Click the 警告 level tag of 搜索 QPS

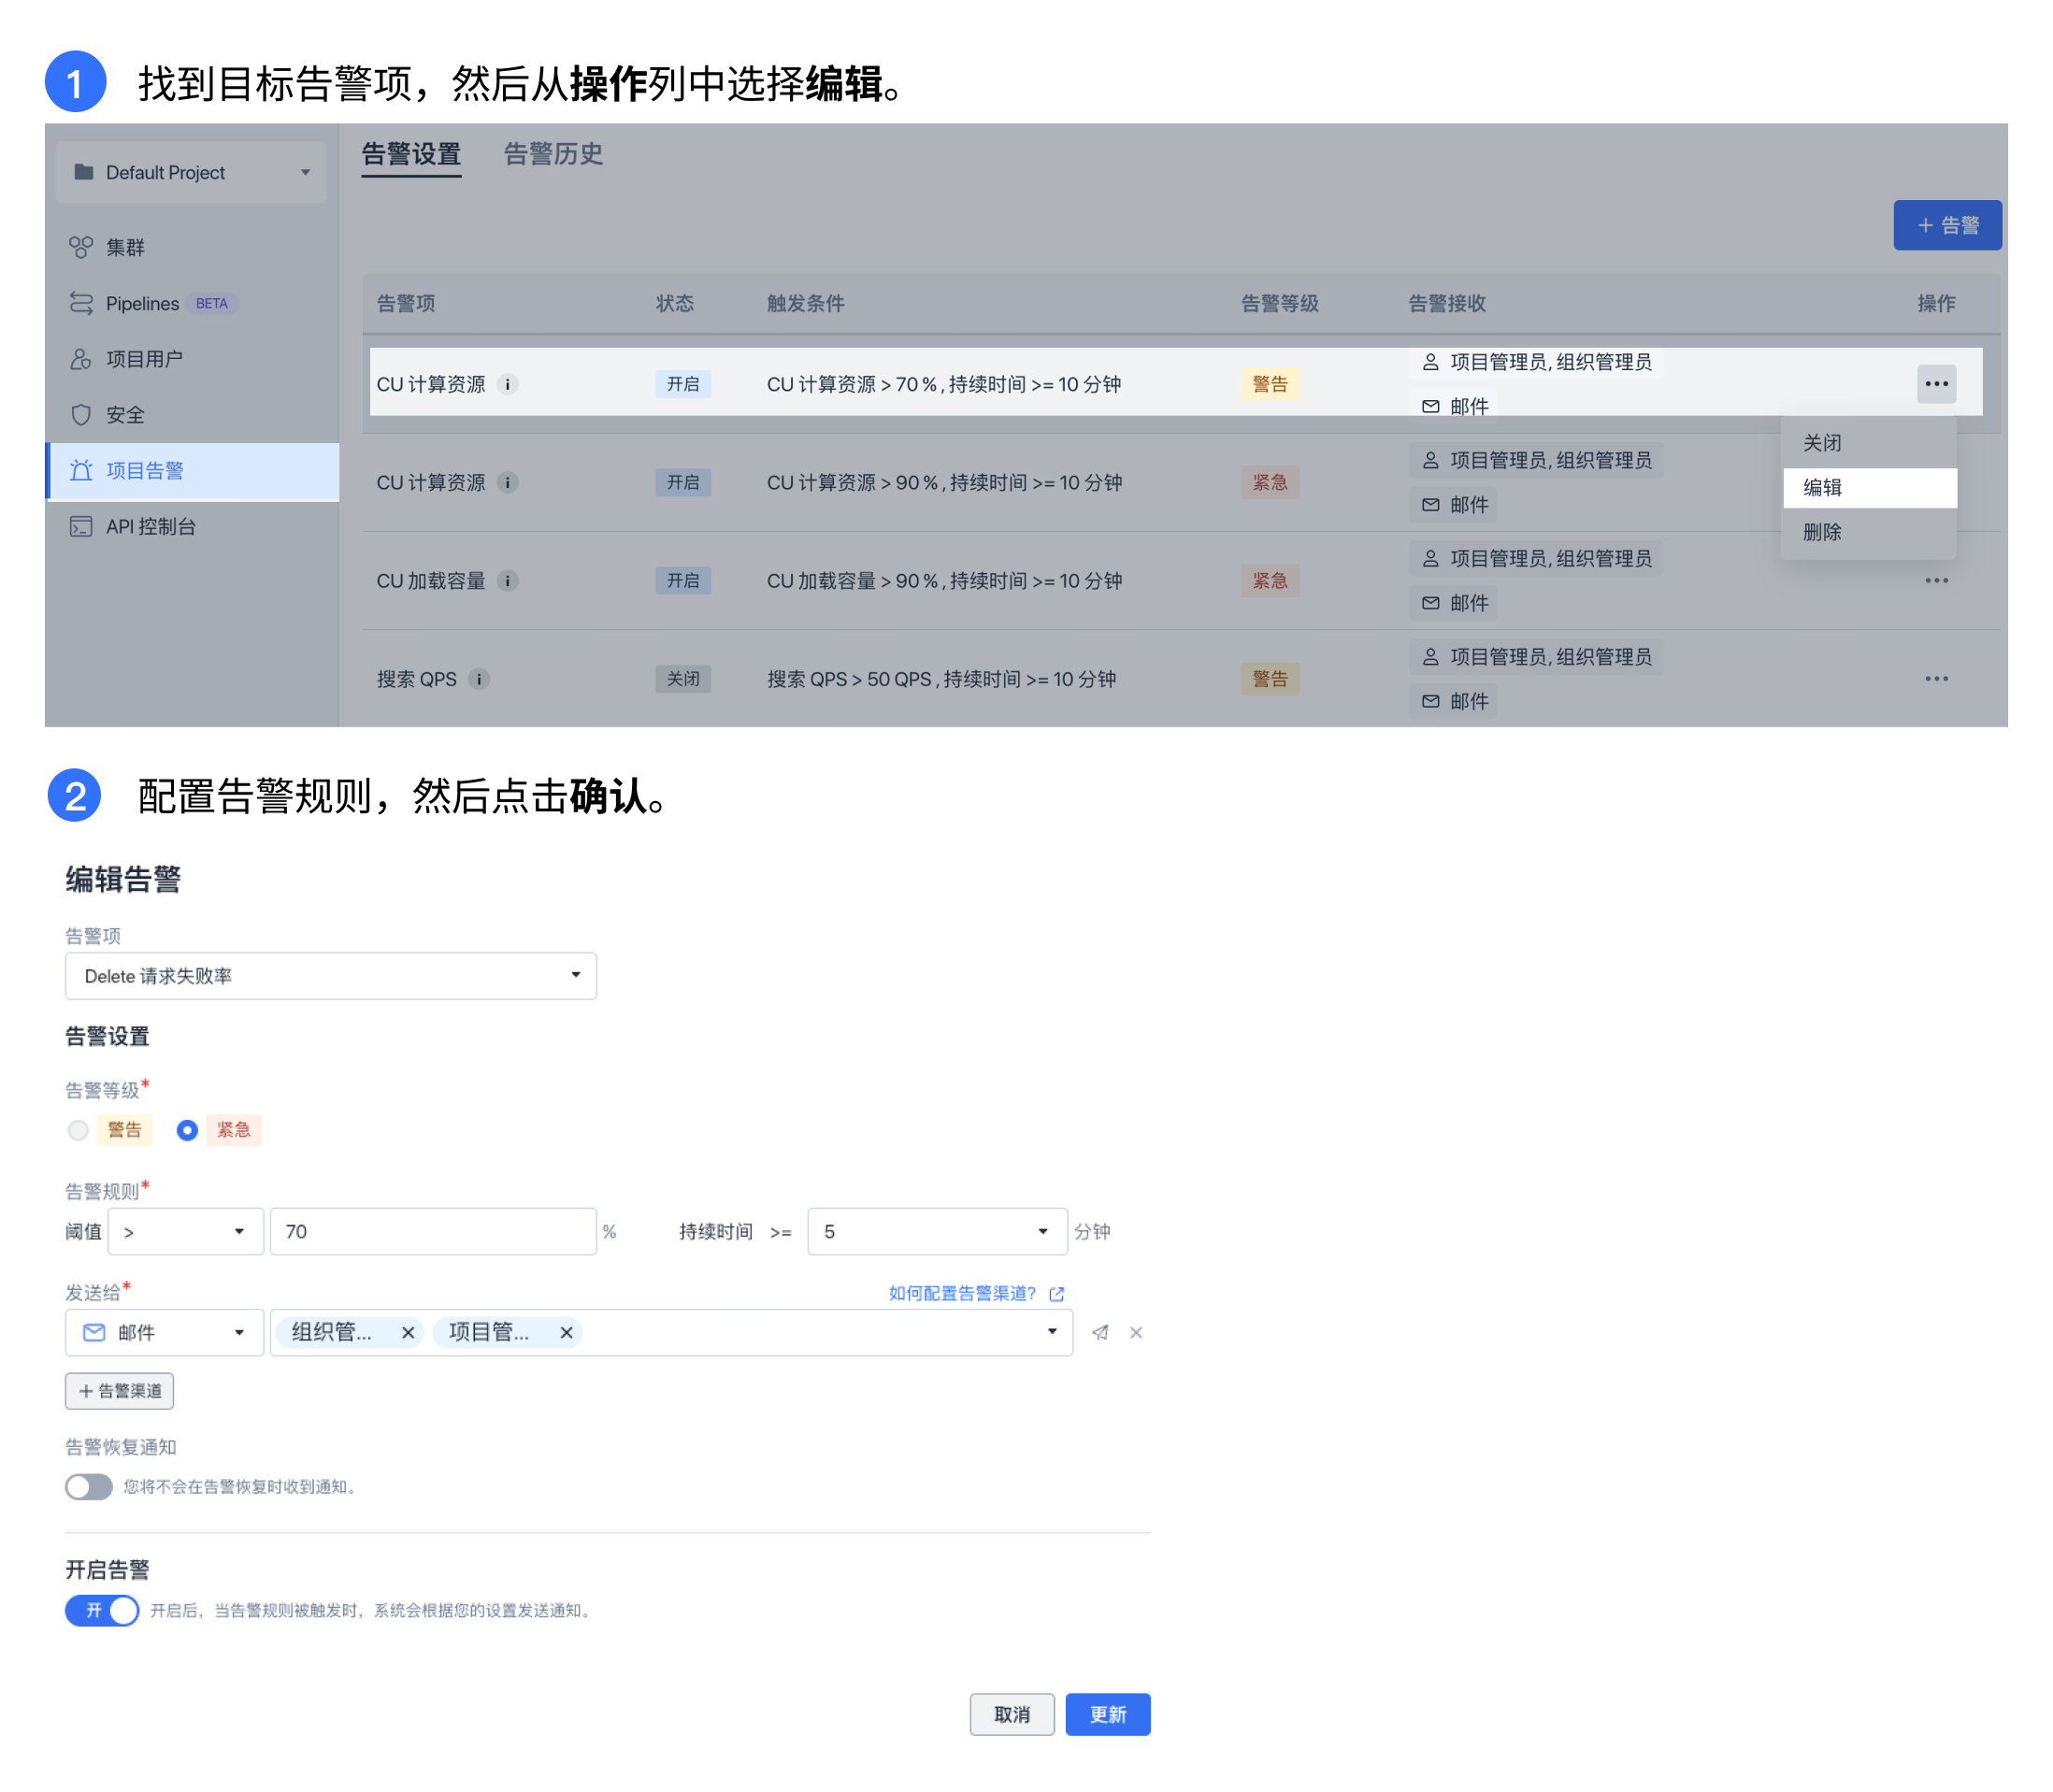click(x=1270, y=679)
